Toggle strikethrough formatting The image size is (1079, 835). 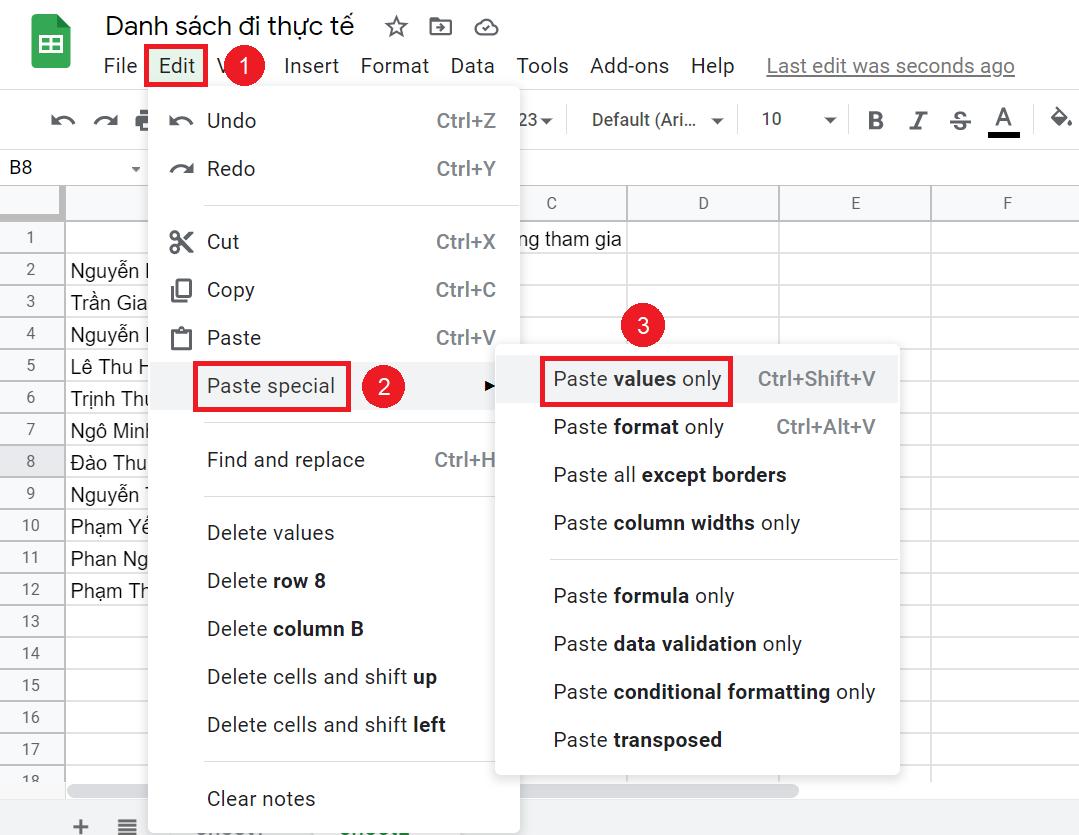coord(960,119)
